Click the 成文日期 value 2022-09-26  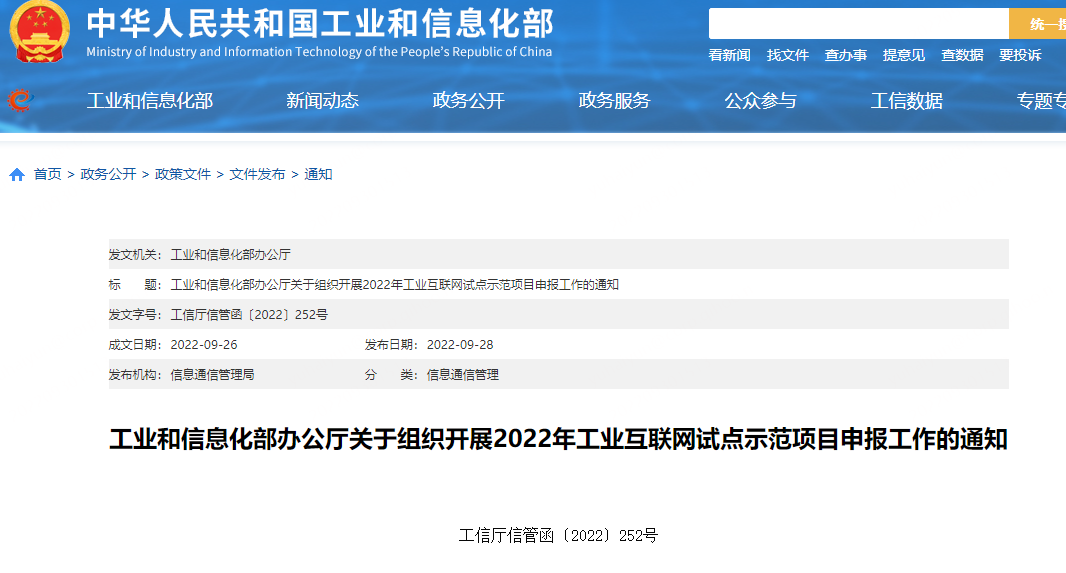204,345
